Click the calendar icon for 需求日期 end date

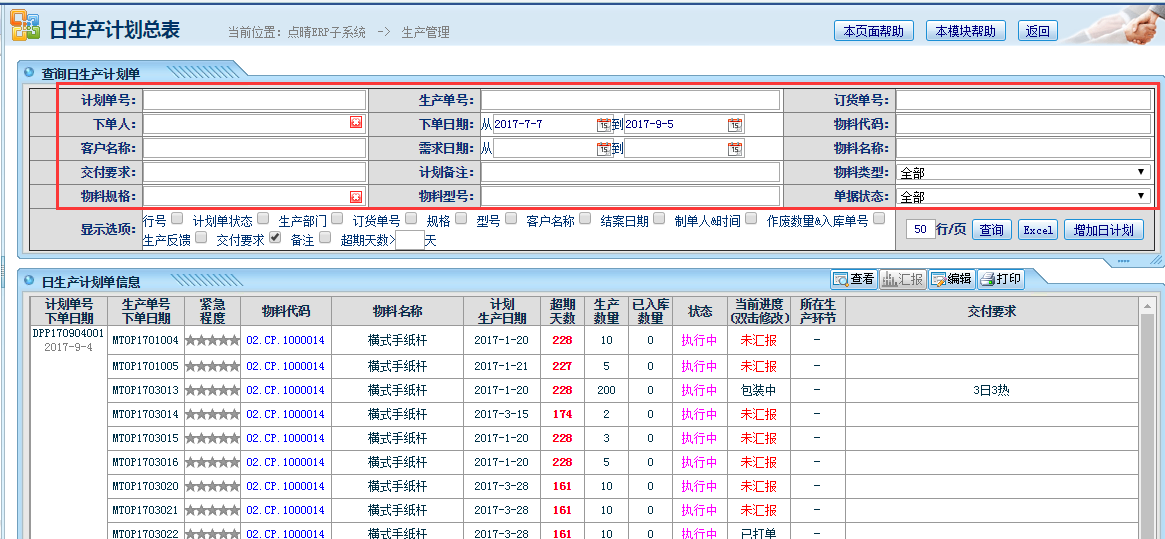[735, 148]
